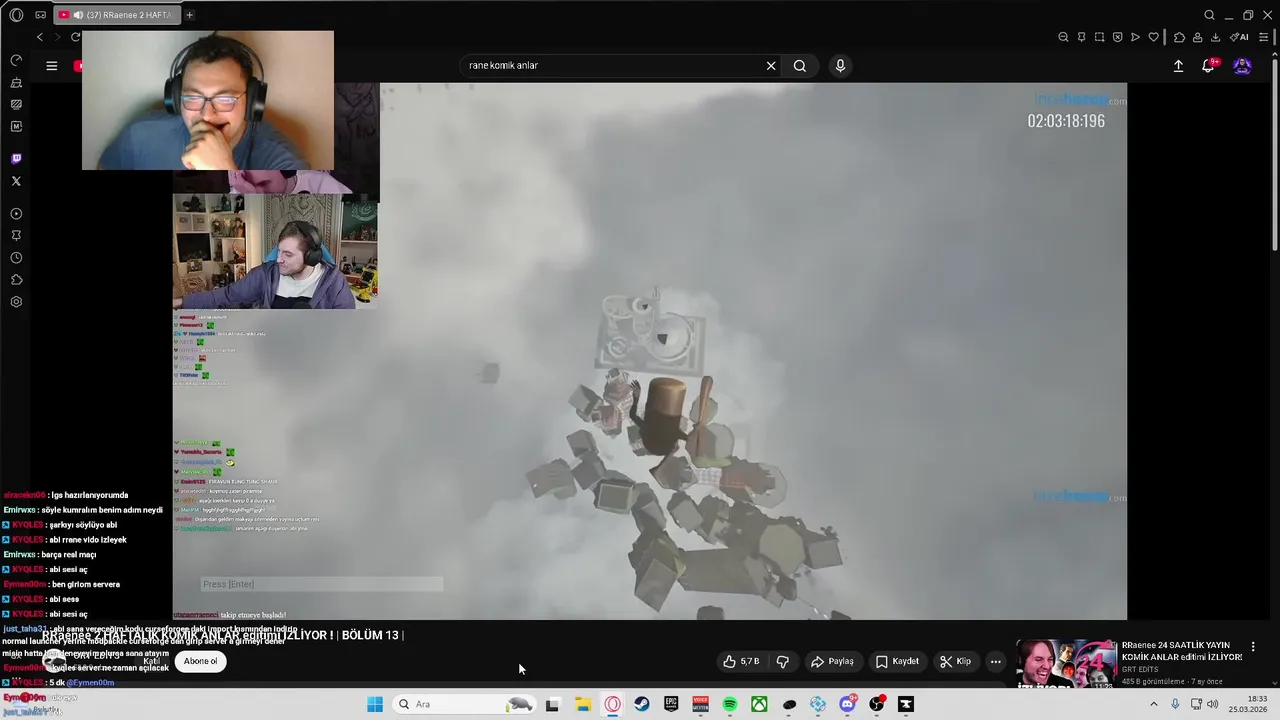
Task: Open YouTube account avatar menu
Action: tap(1242, 66)
